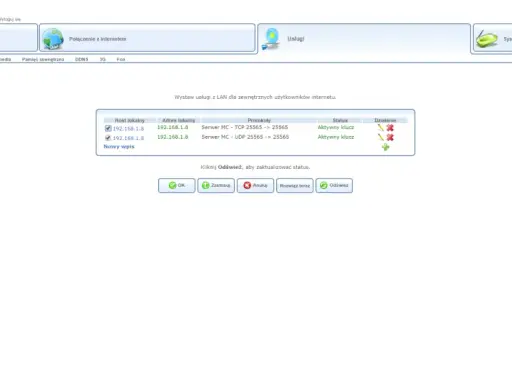Open the 3G submenu item

pyautogui.click(x=103, y=59)
